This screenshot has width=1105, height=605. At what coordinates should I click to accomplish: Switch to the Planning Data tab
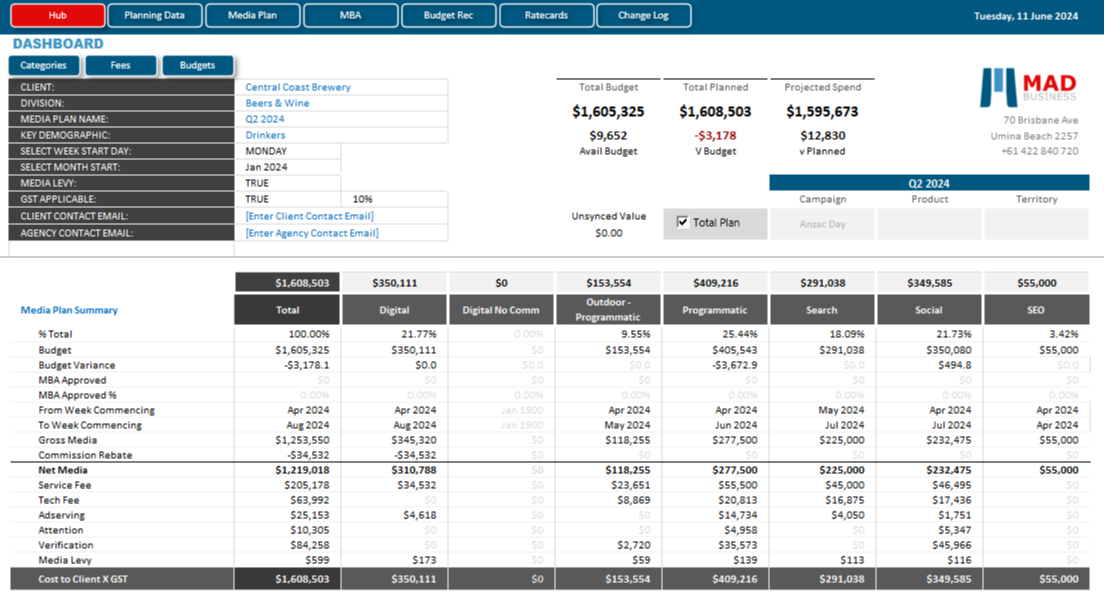coord(154,15)
